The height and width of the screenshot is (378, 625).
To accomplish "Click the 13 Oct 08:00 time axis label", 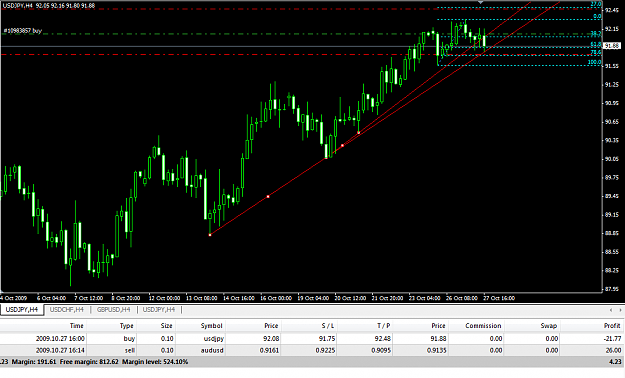I will pos(202,298).
